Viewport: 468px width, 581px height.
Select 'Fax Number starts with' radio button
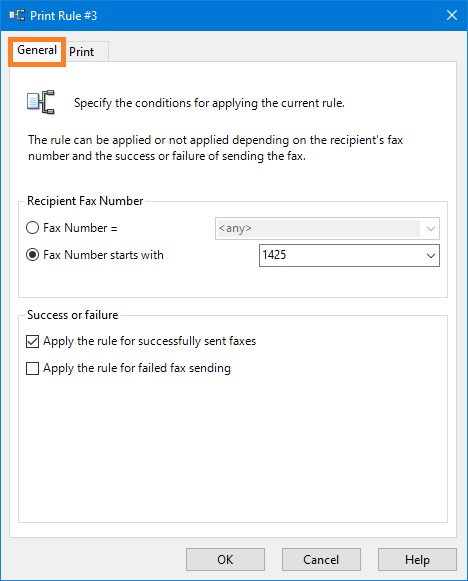[33, 255]
